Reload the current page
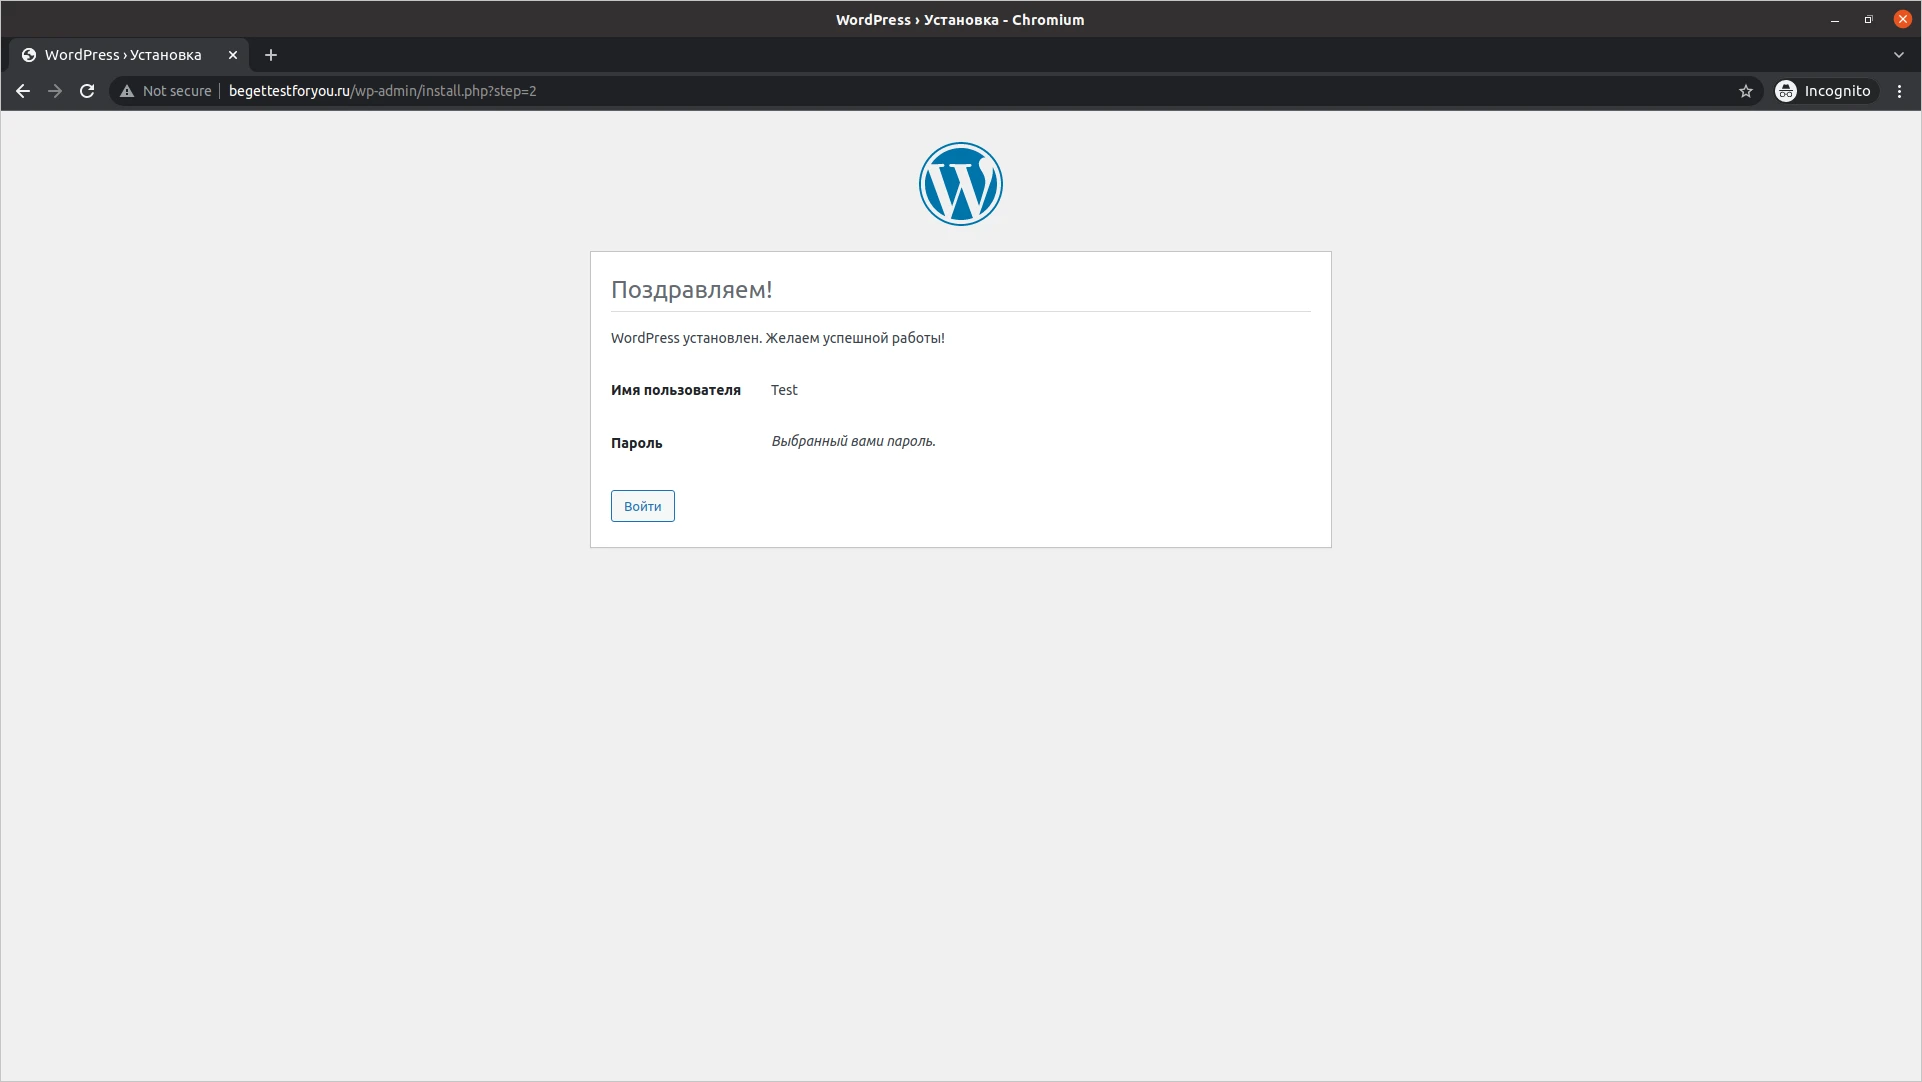Viewport: 1922px width, 1082px height. [x=87, y=91]
